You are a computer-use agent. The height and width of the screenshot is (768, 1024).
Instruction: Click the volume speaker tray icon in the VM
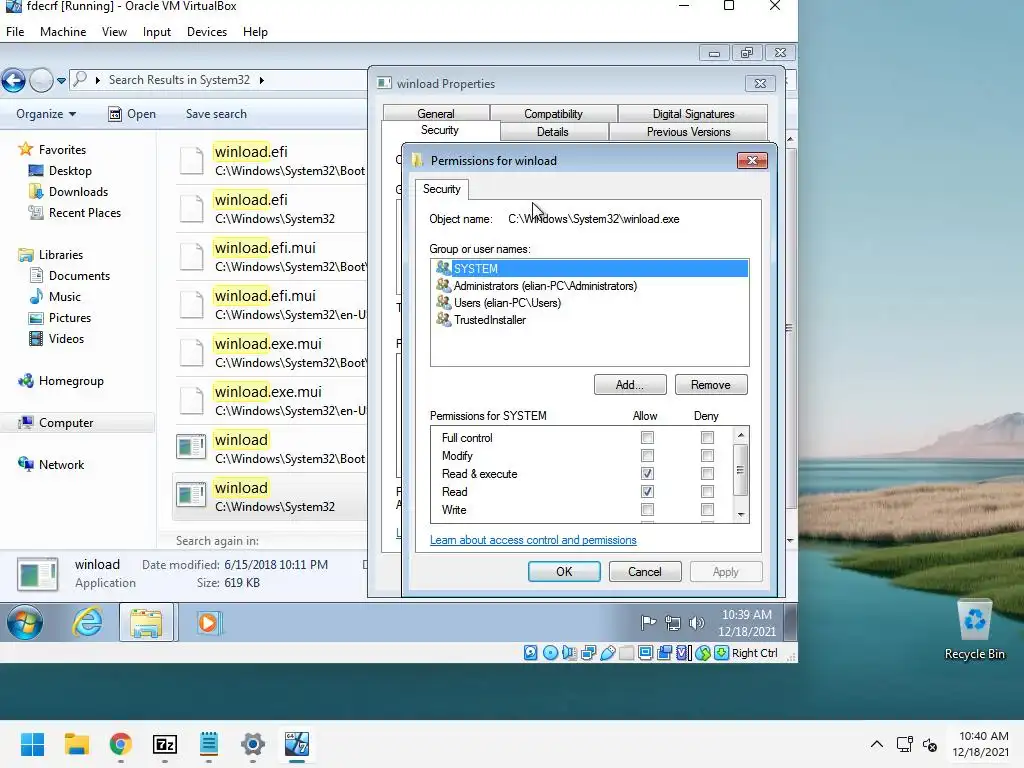coord(697,623)
